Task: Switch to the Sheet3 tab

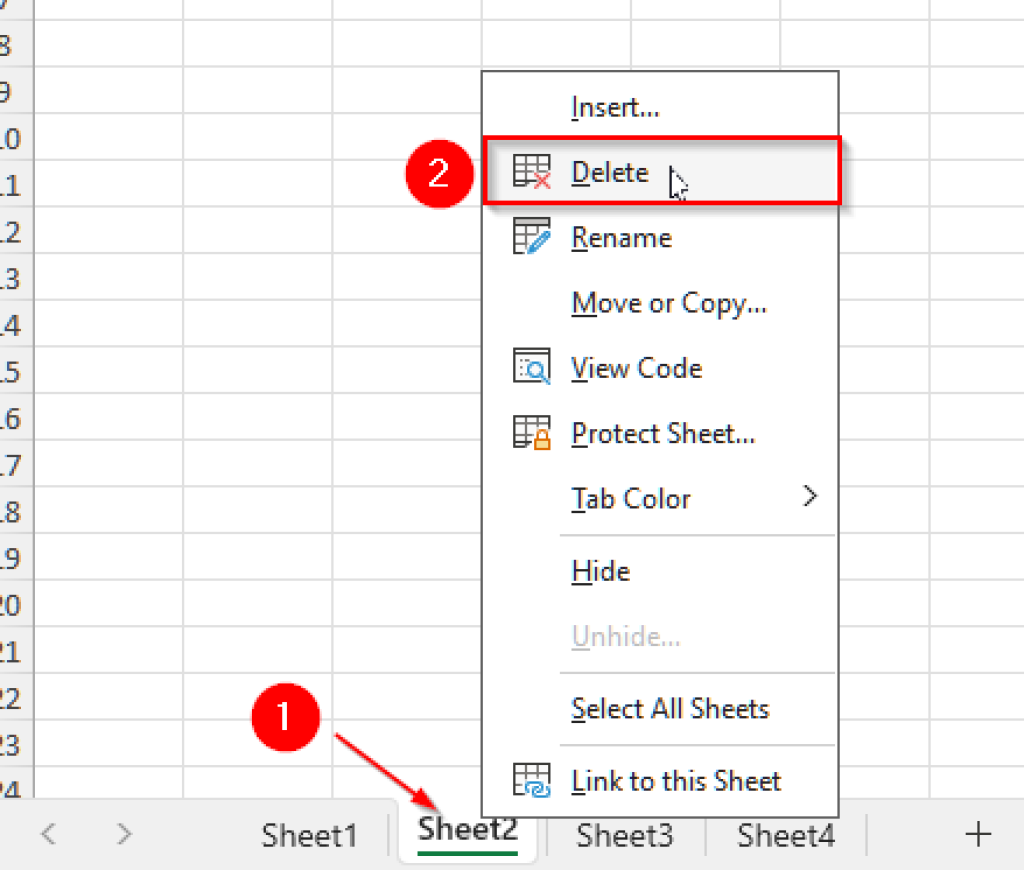Action: (x=625, y=834)
